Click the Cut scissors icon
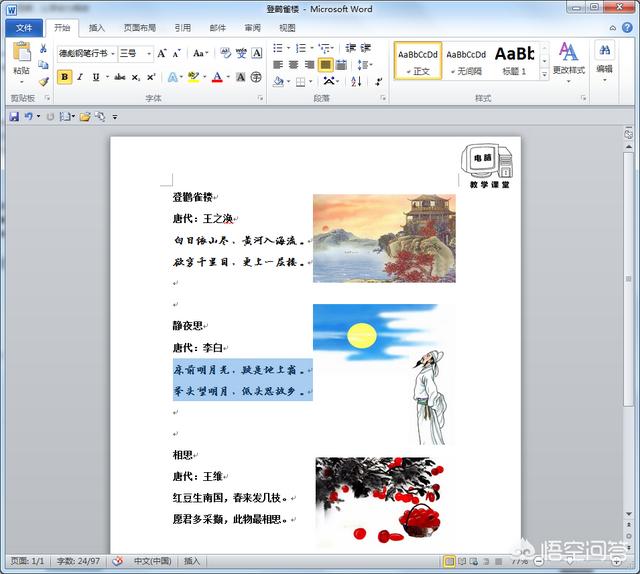Viewport: 640px width, 574px height. 43,49
